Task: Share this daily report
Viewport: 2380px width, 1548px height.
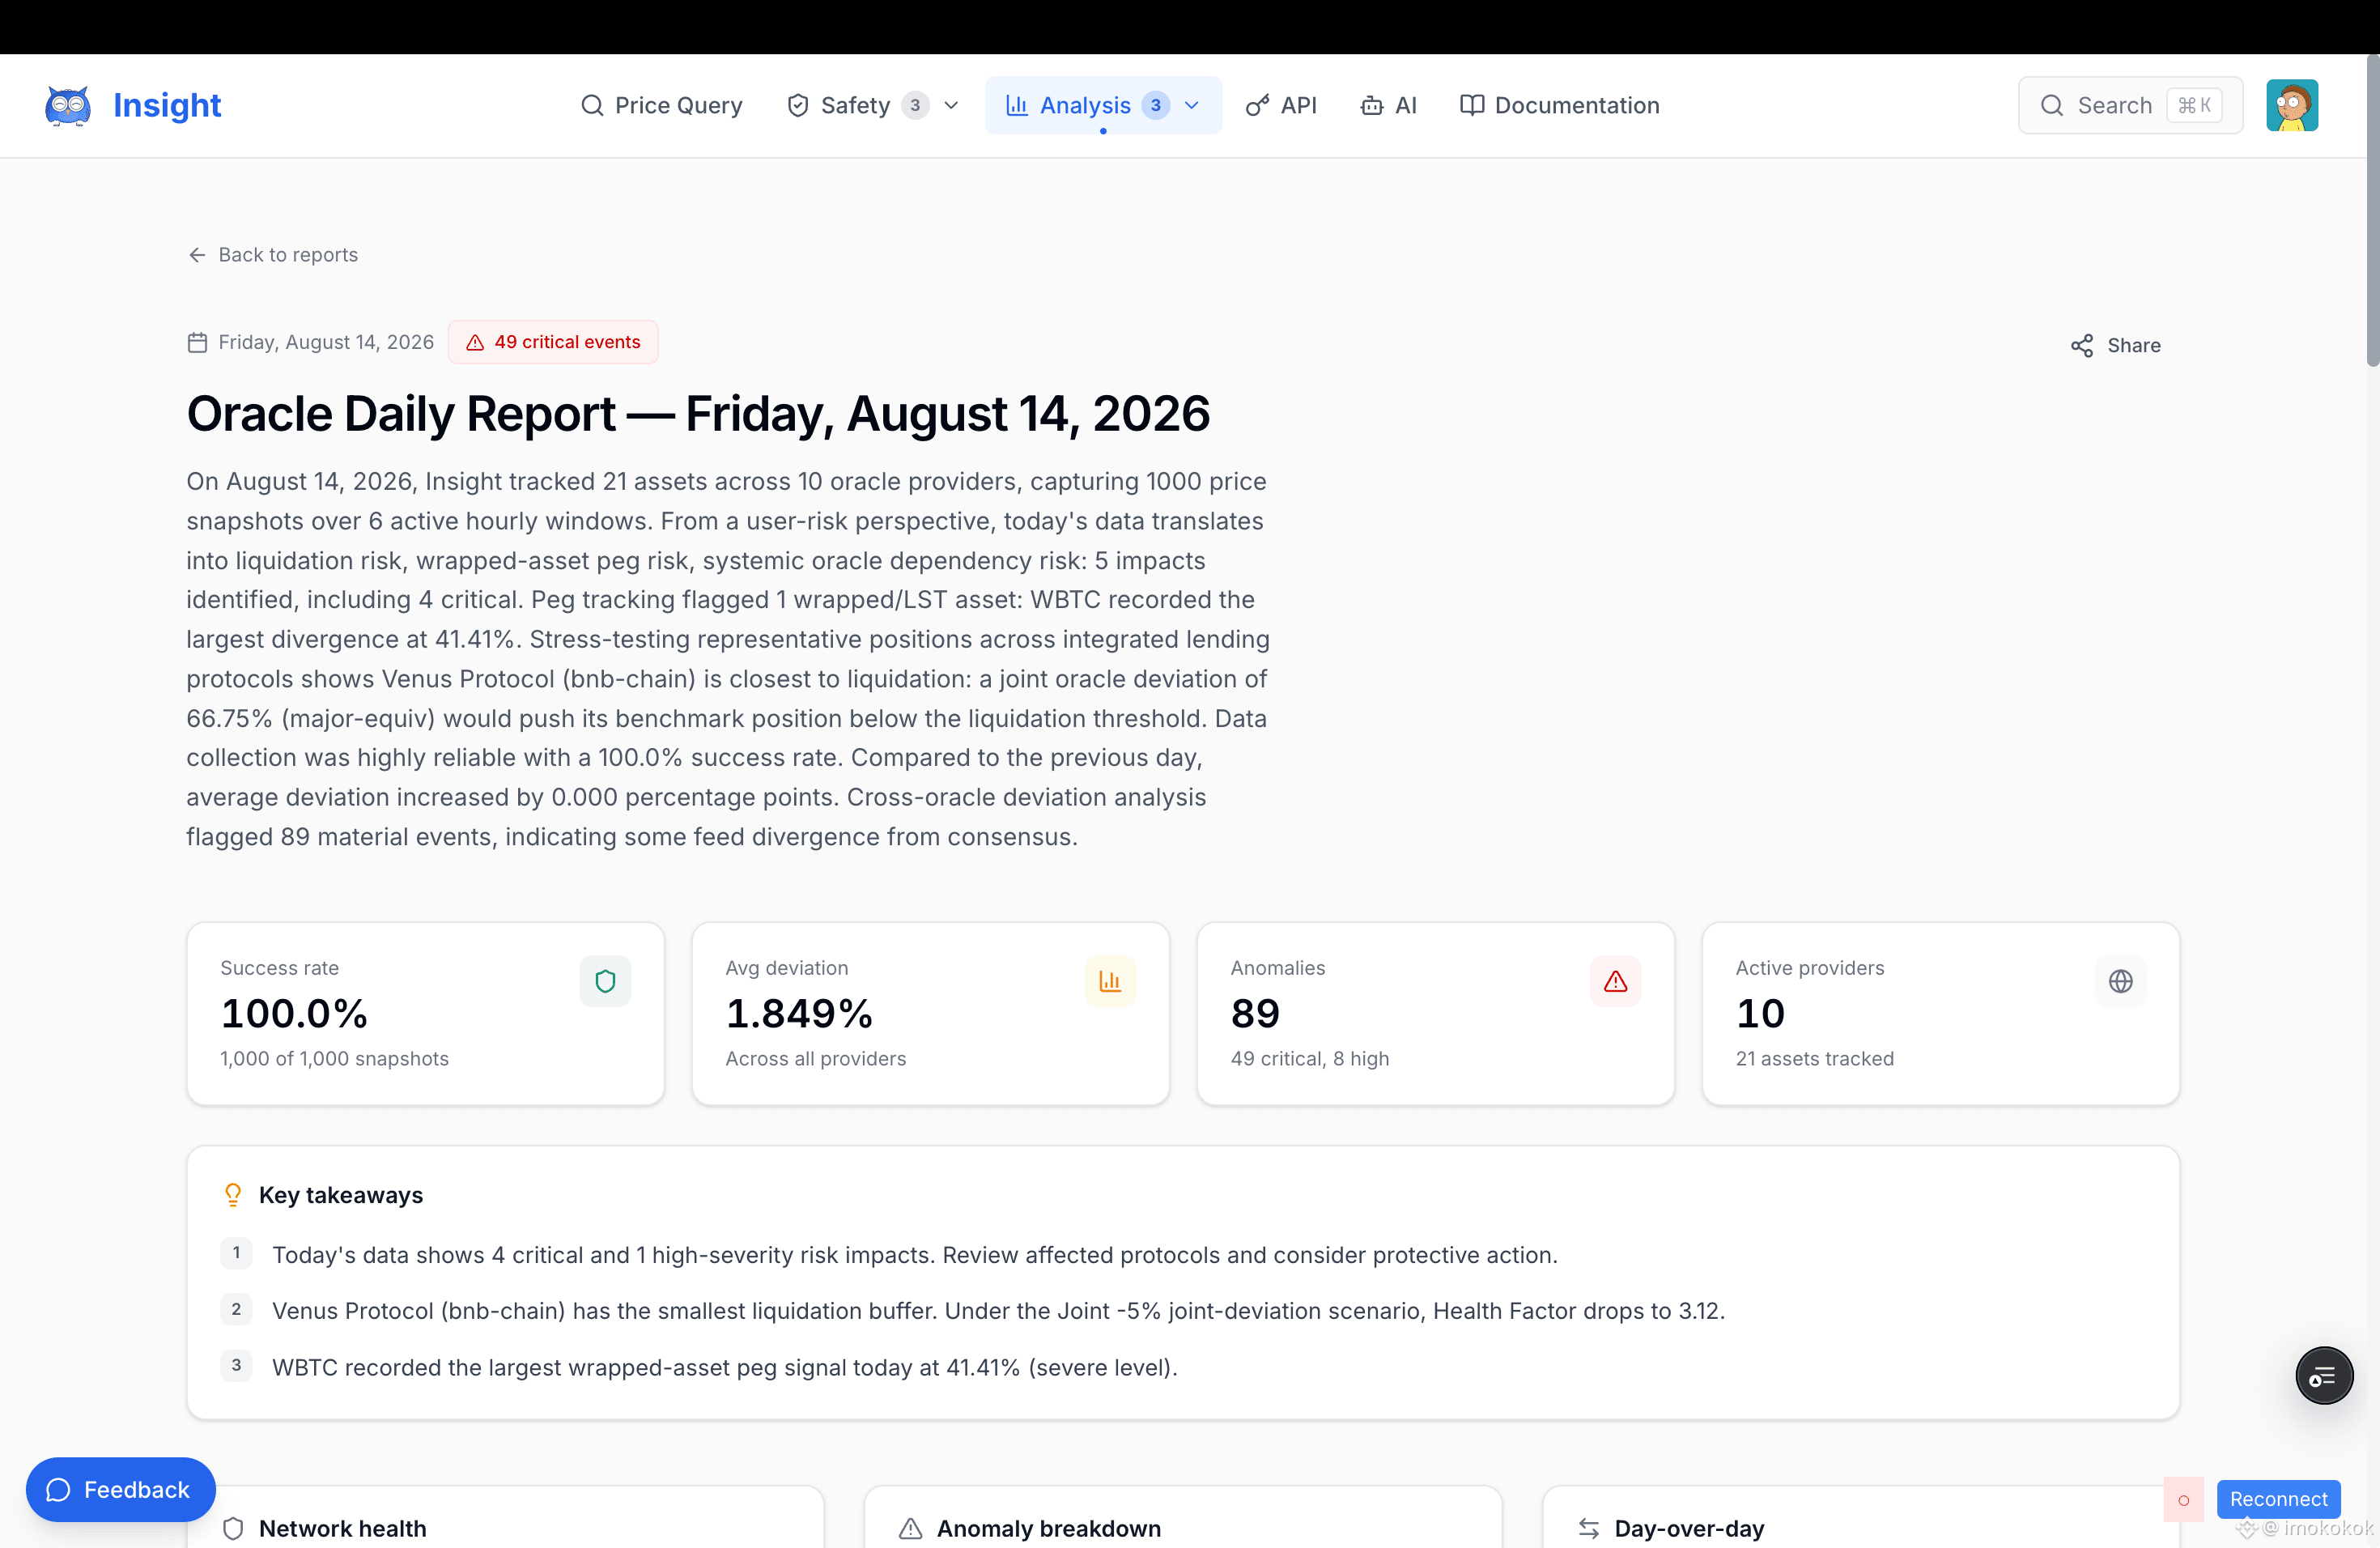Action: 2115,345
